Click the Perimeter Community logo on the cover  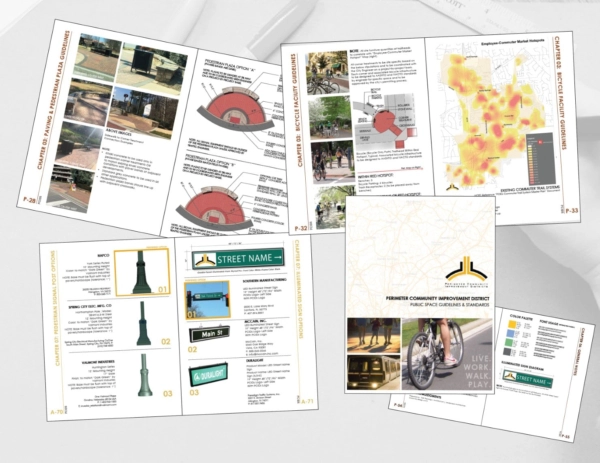(x=467, y=271)
